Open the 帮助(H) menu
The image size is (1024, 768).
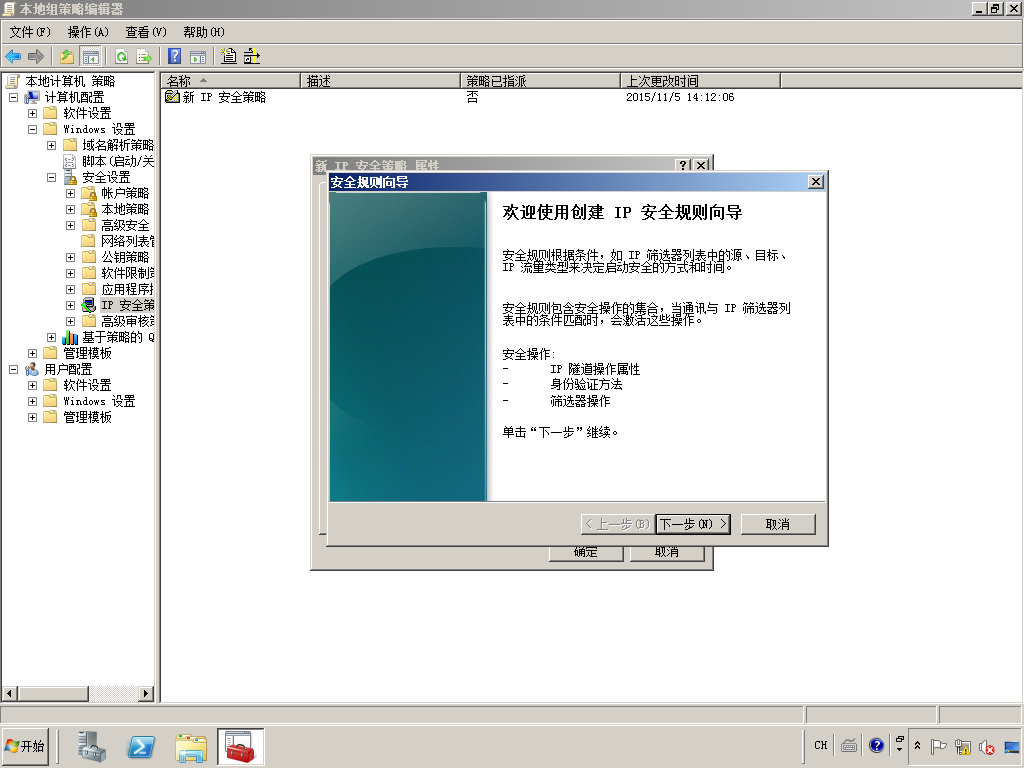[203, 32]
